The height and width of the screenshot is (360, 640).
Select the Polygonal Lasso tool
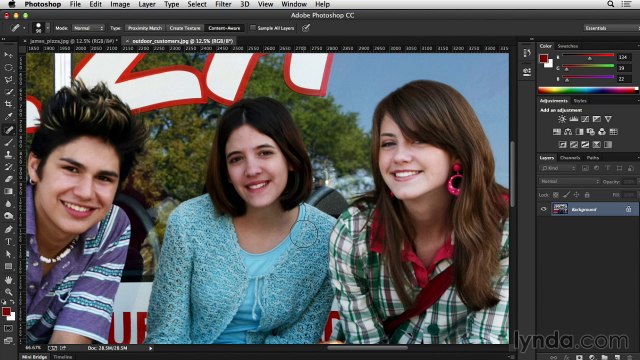pyautogui.click(x=8, y=80)
